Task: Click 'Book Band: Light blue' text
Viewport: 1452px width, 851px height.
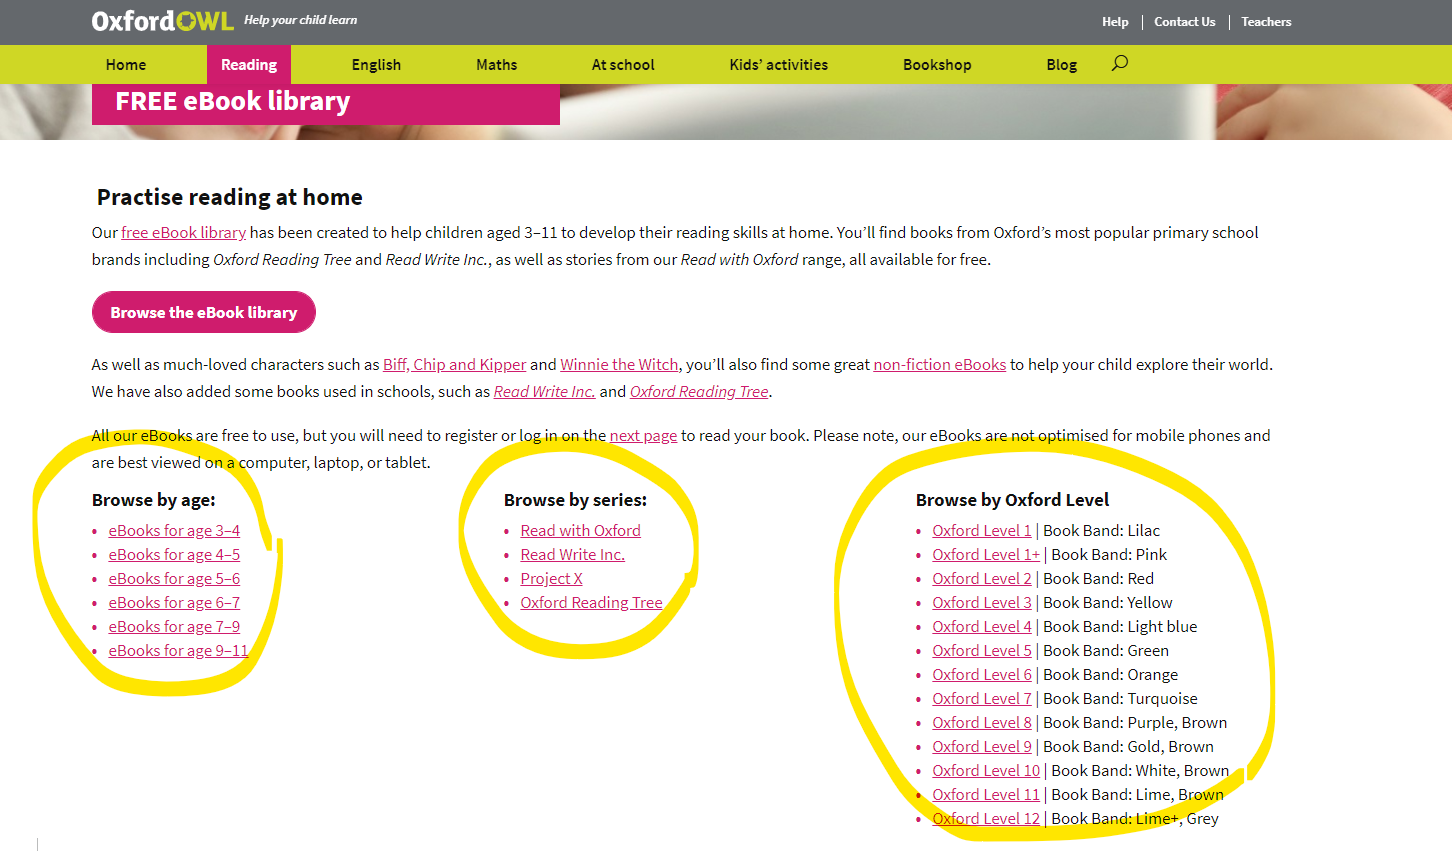Action: [1120, 626]
